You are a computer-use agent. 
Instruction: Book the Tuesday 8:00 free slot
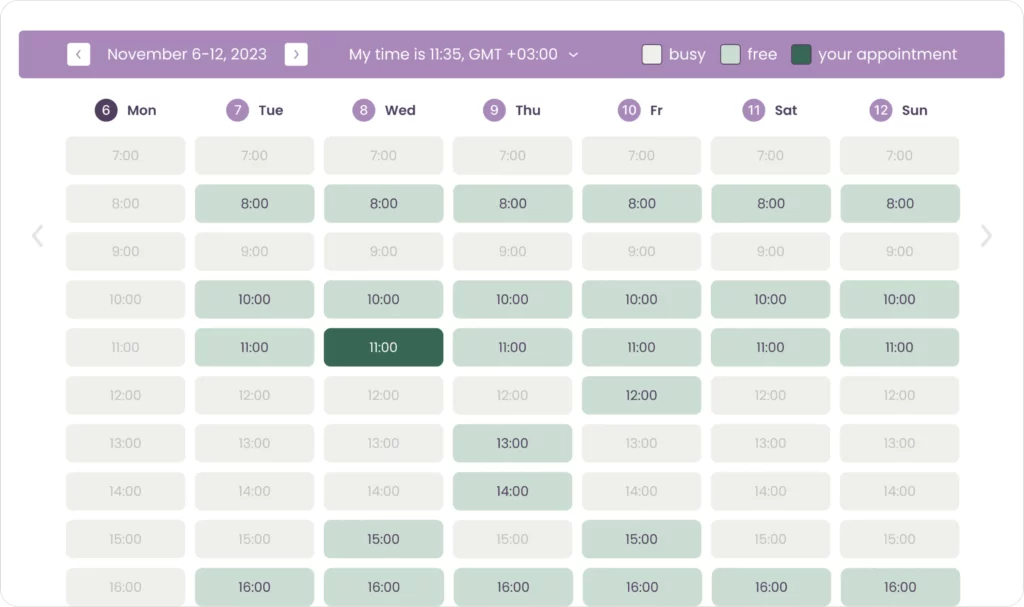(254, 203)
